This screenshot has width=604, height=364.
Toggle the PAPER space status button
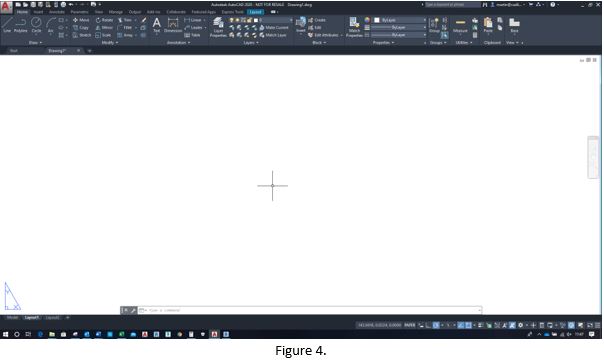(x=410, y=325)
